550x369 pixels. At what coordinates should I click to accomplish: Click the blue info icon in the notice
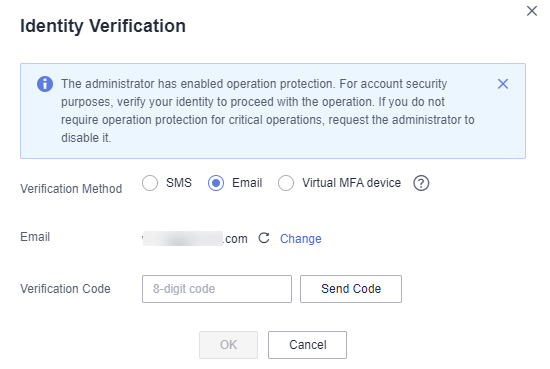click(x=45, y=84)
